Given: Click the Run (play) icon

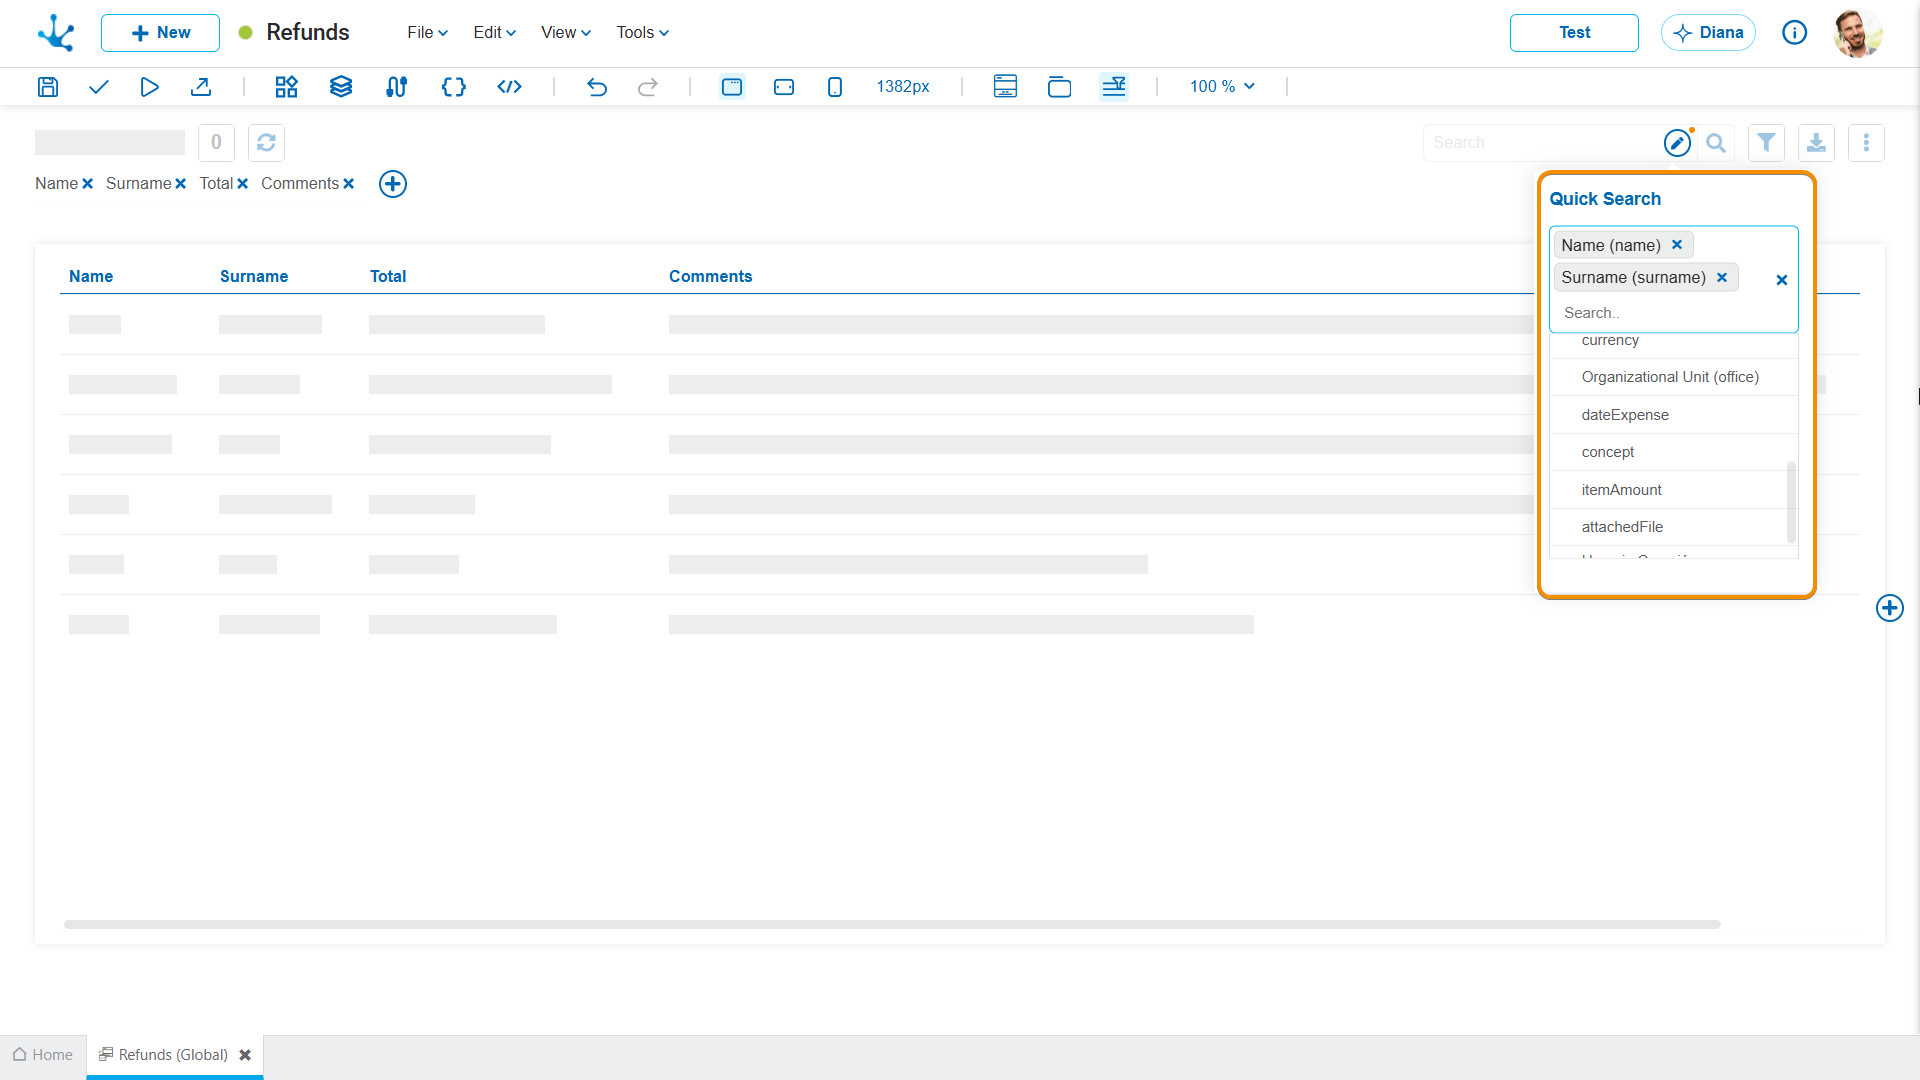Looking at the screenshot, I should pos(149,87).
